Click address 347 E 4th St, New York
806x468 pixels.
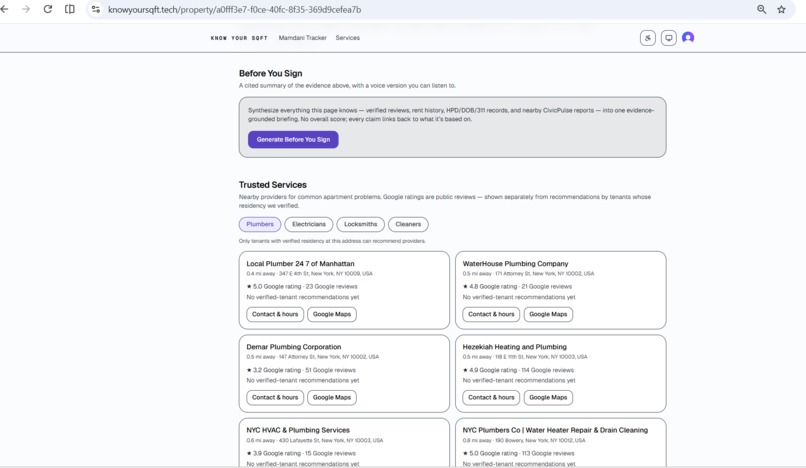point(326,274)
